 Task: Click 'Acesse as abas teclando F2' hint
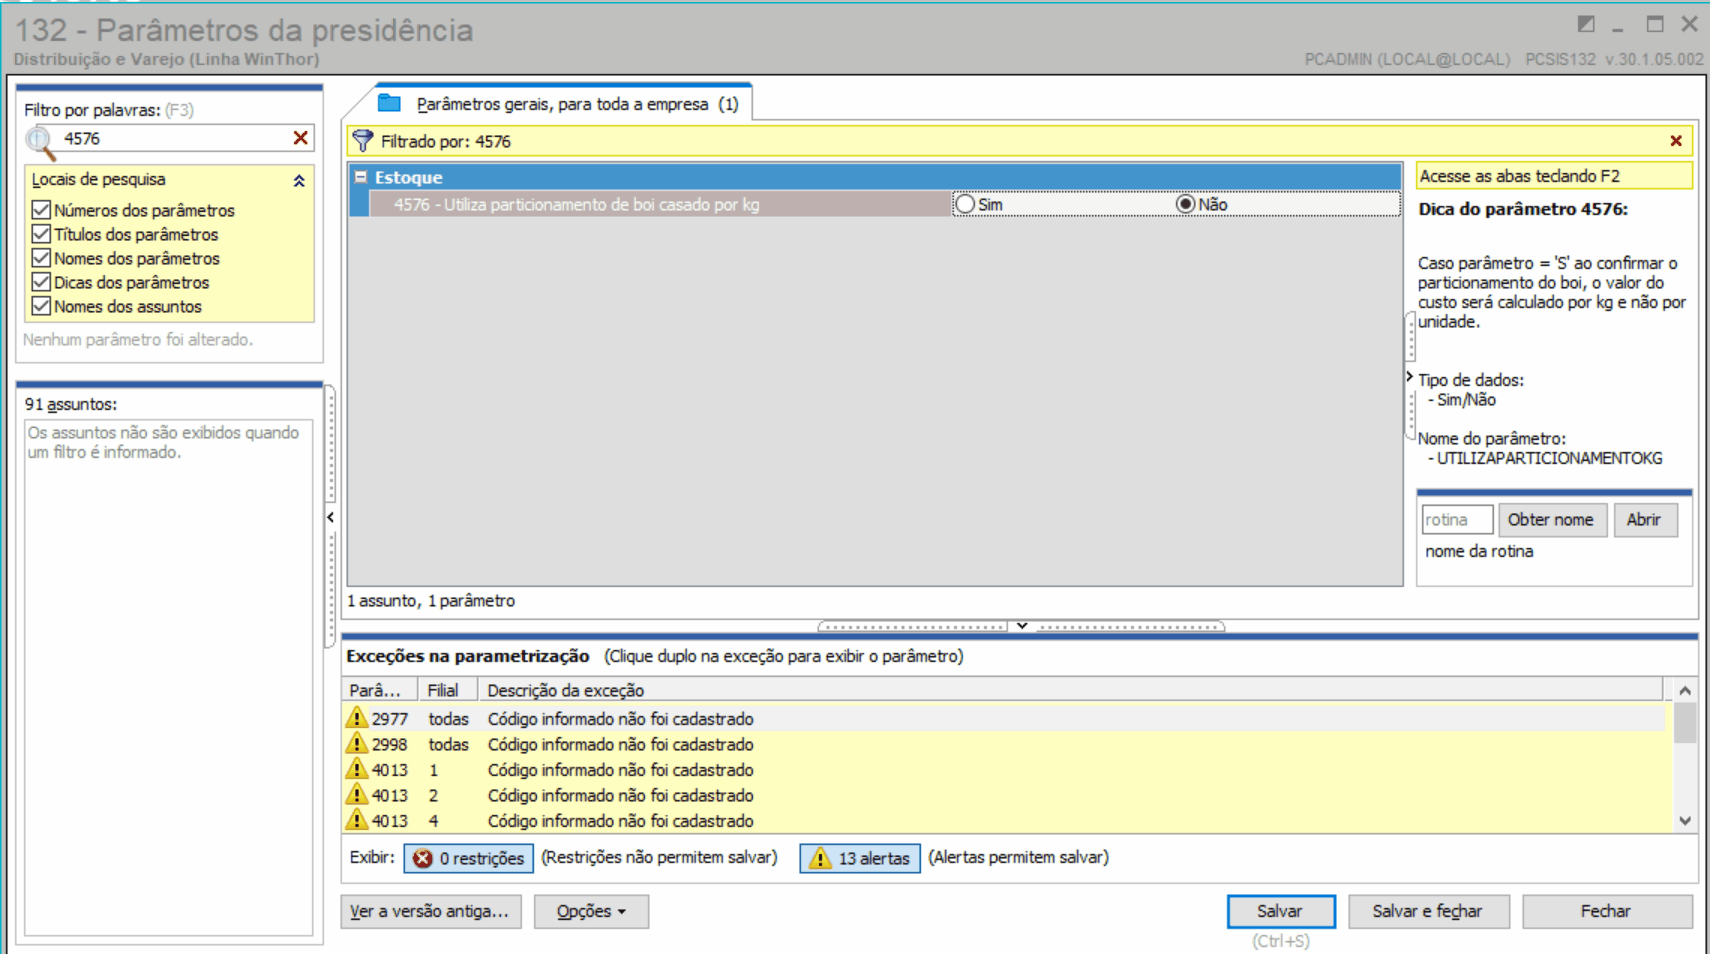pyautogui.click(x=1554, y=176)
